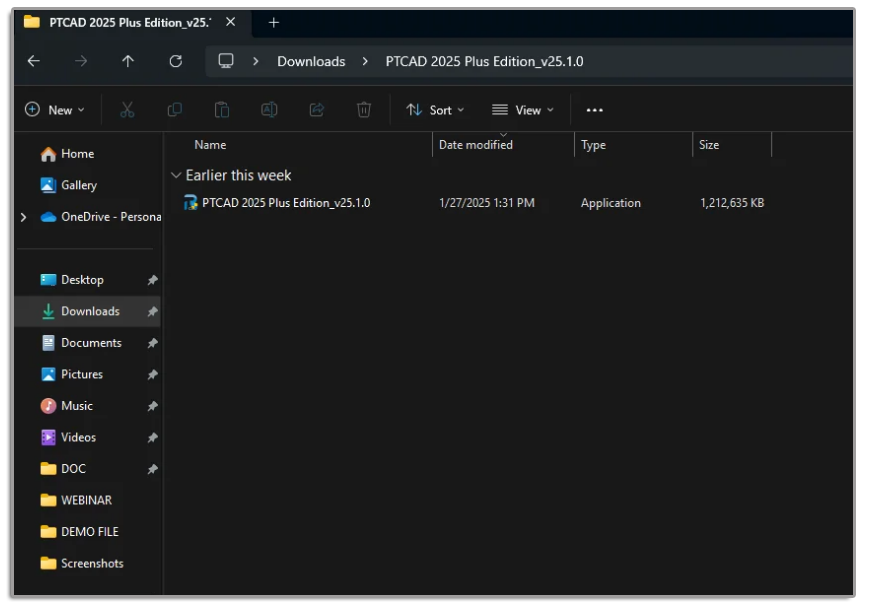The height and width of the screenshot is (613, 872).
Task: Click PTCAD 2025 Plus Edition_v25.1.0 breadcrumb
Action: coord(484,61)
